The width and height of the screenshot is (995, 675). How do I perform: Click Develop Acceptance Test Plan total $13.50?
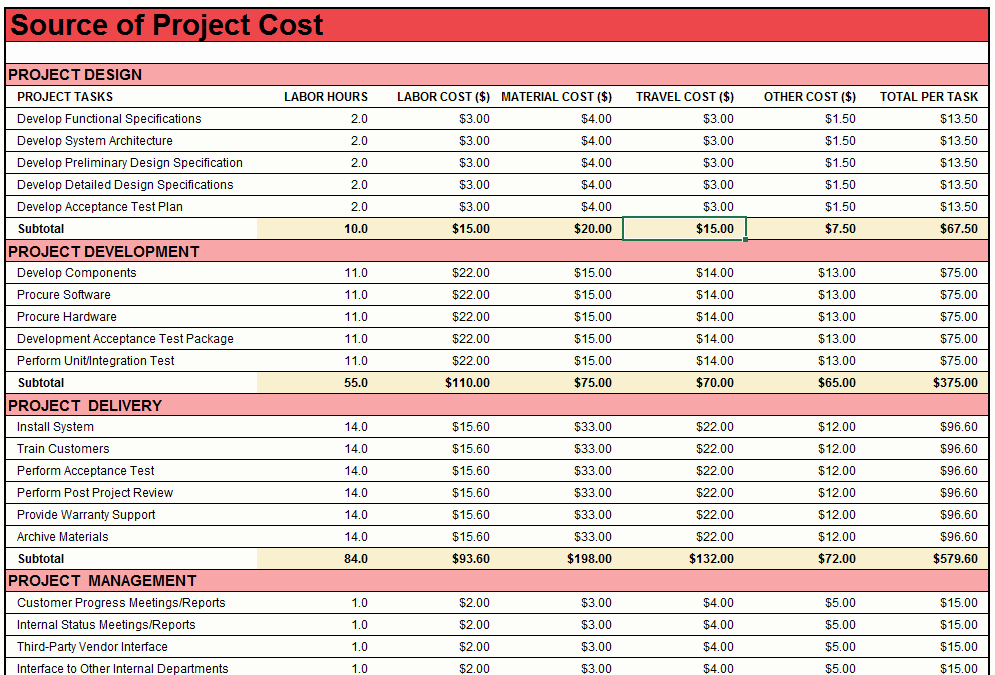(x=958, y=207)
